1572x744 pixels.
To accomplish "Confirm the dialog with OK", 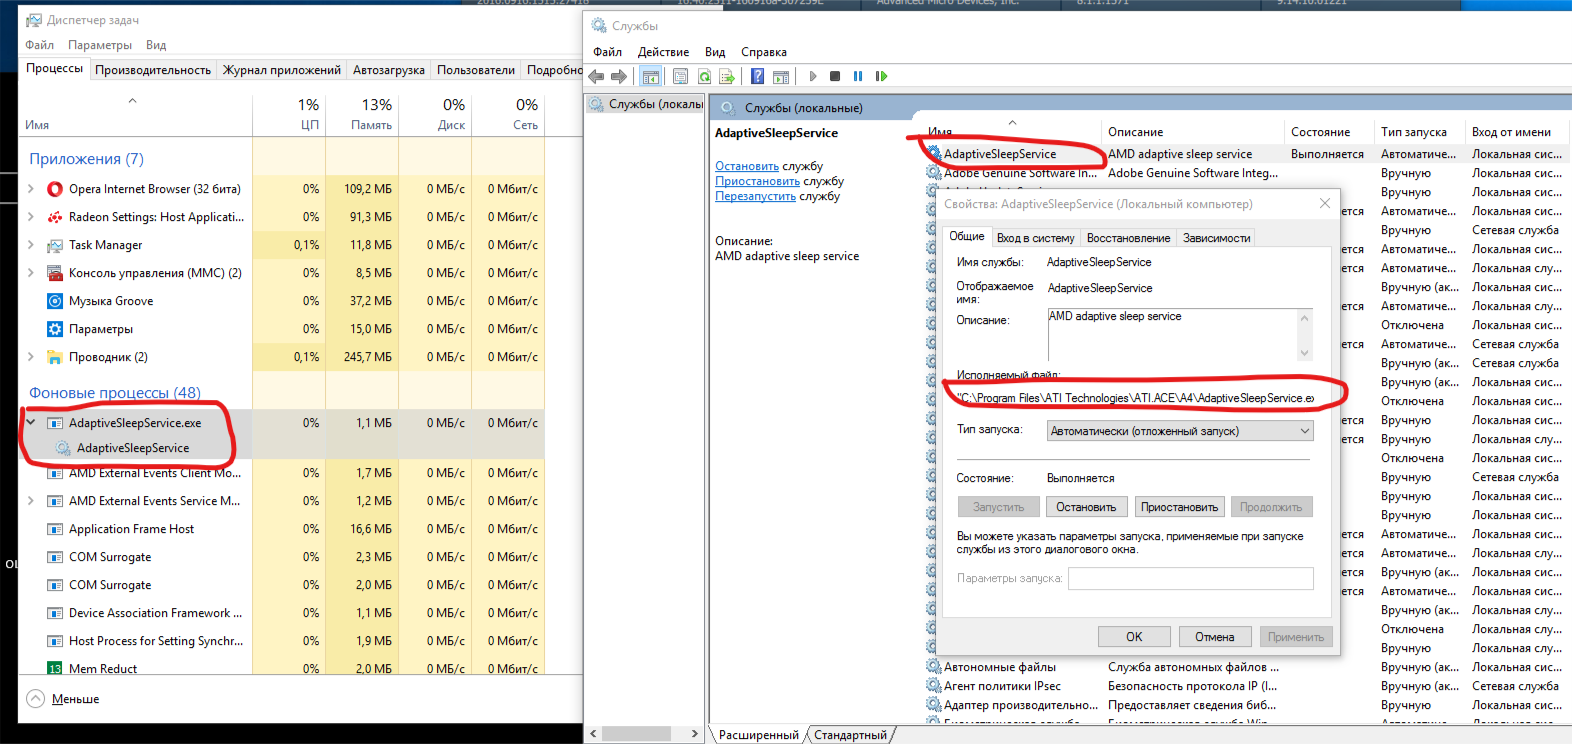I will (x=1134, y=637).
